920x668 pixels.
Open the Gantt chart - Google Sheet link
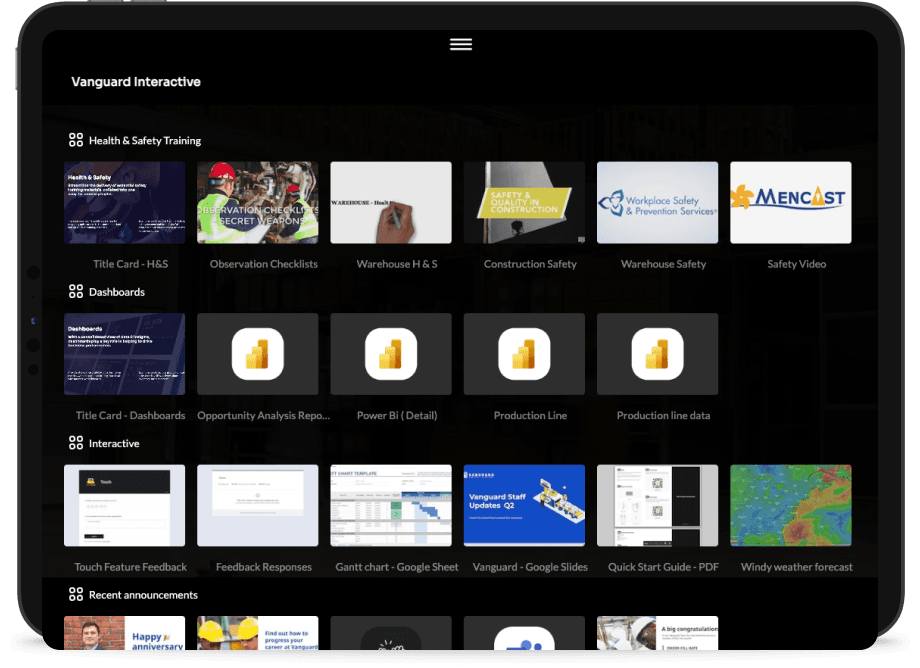coord(390,505)
